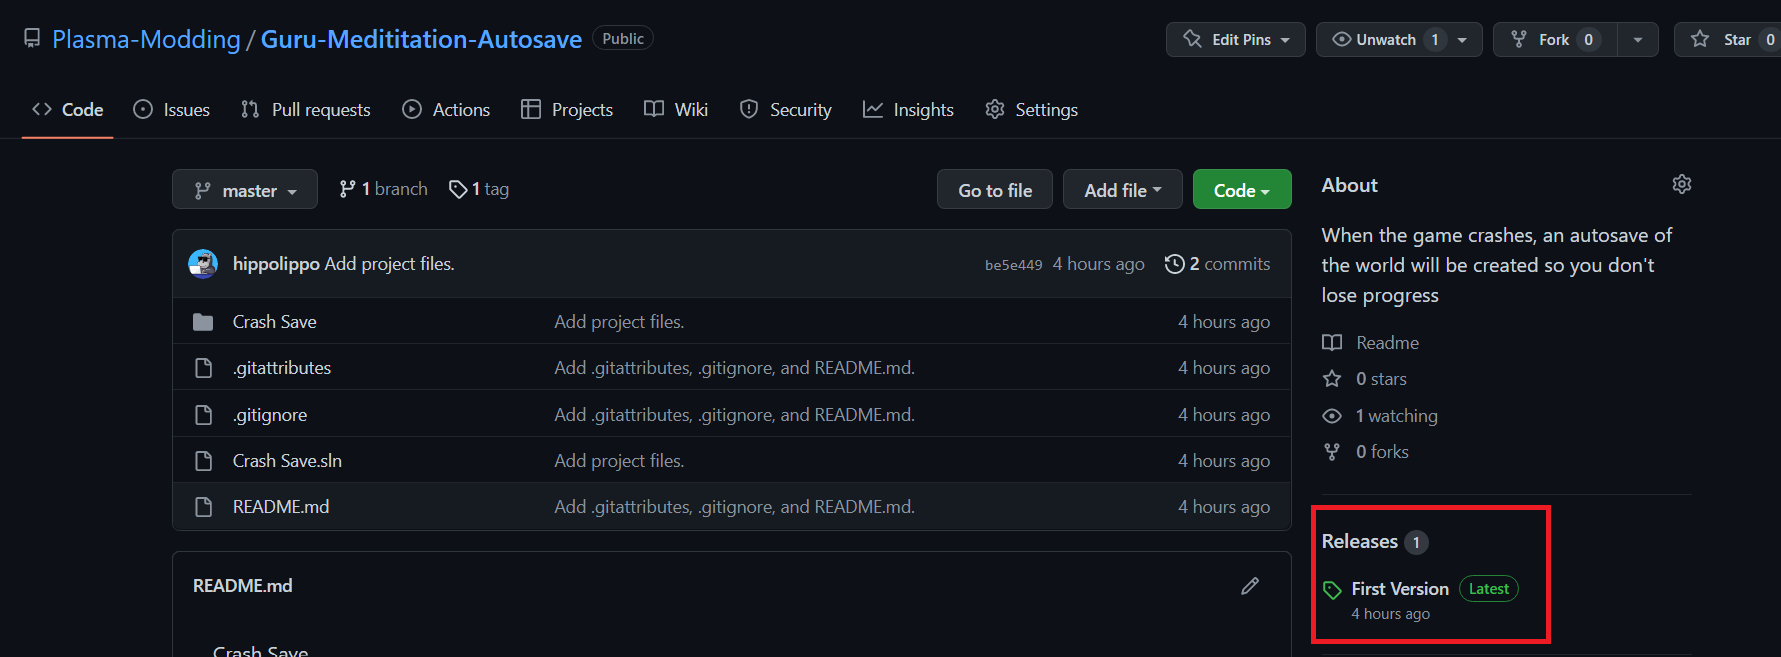1781x657 pixels.
Task: Click the Readme book icon in About
Action: 1332,343
